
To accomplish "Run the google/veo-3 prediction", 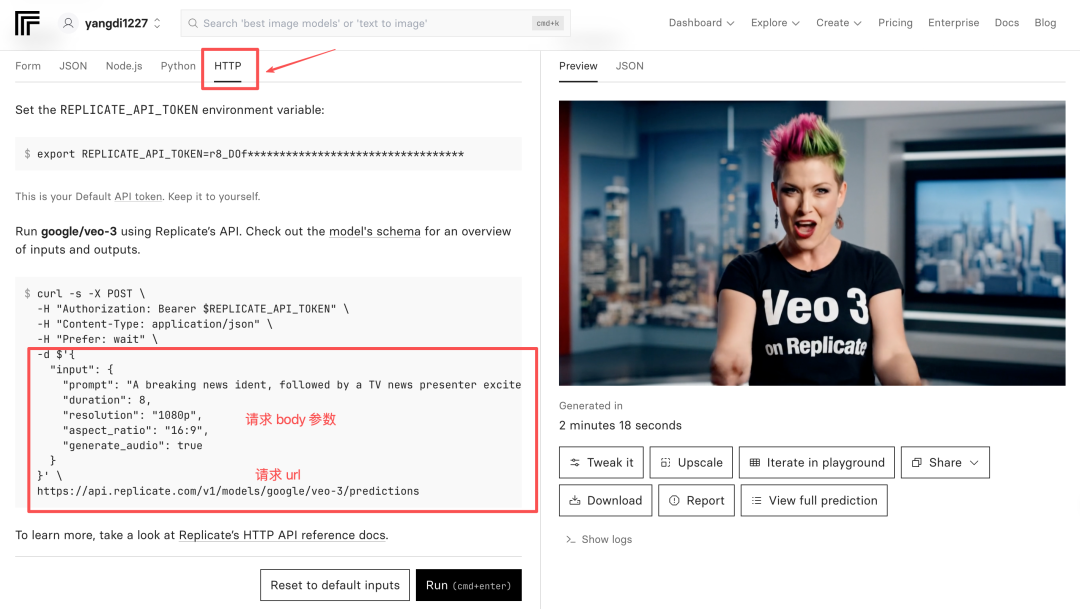I will pos(468,584).
